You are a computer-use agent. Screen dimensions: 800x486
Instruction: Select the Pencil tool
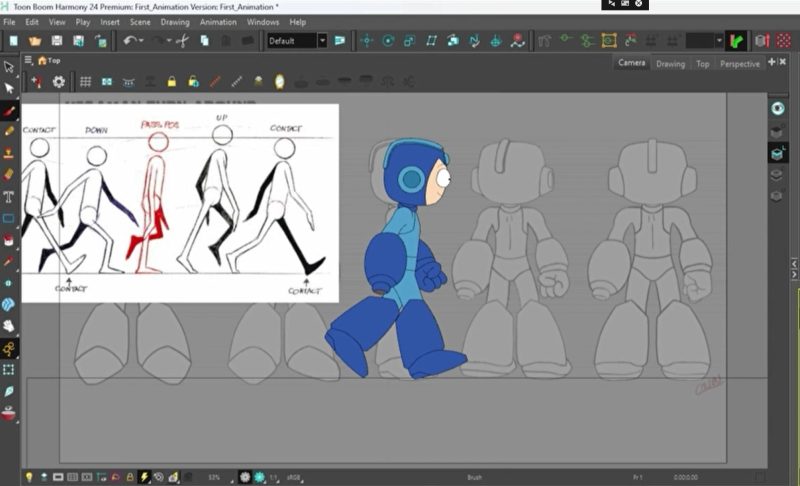click(9, 132)
